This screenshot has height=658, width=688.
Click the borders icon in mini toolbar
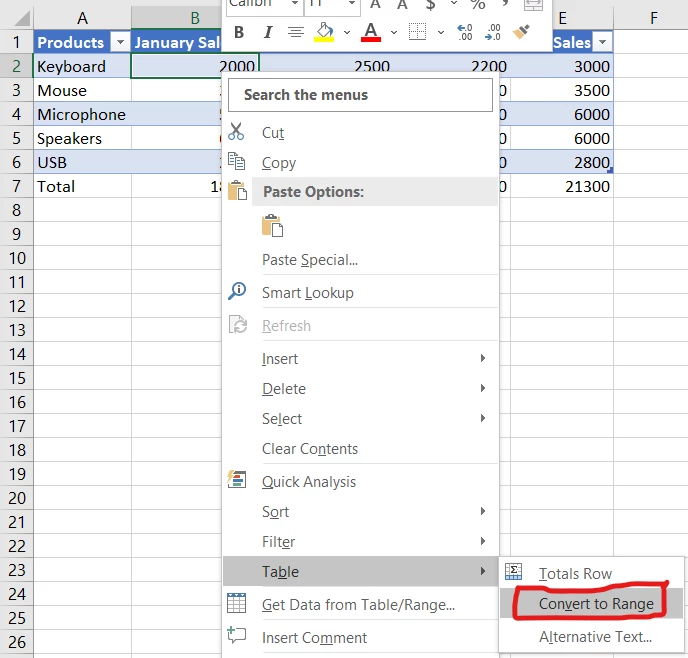418,33
